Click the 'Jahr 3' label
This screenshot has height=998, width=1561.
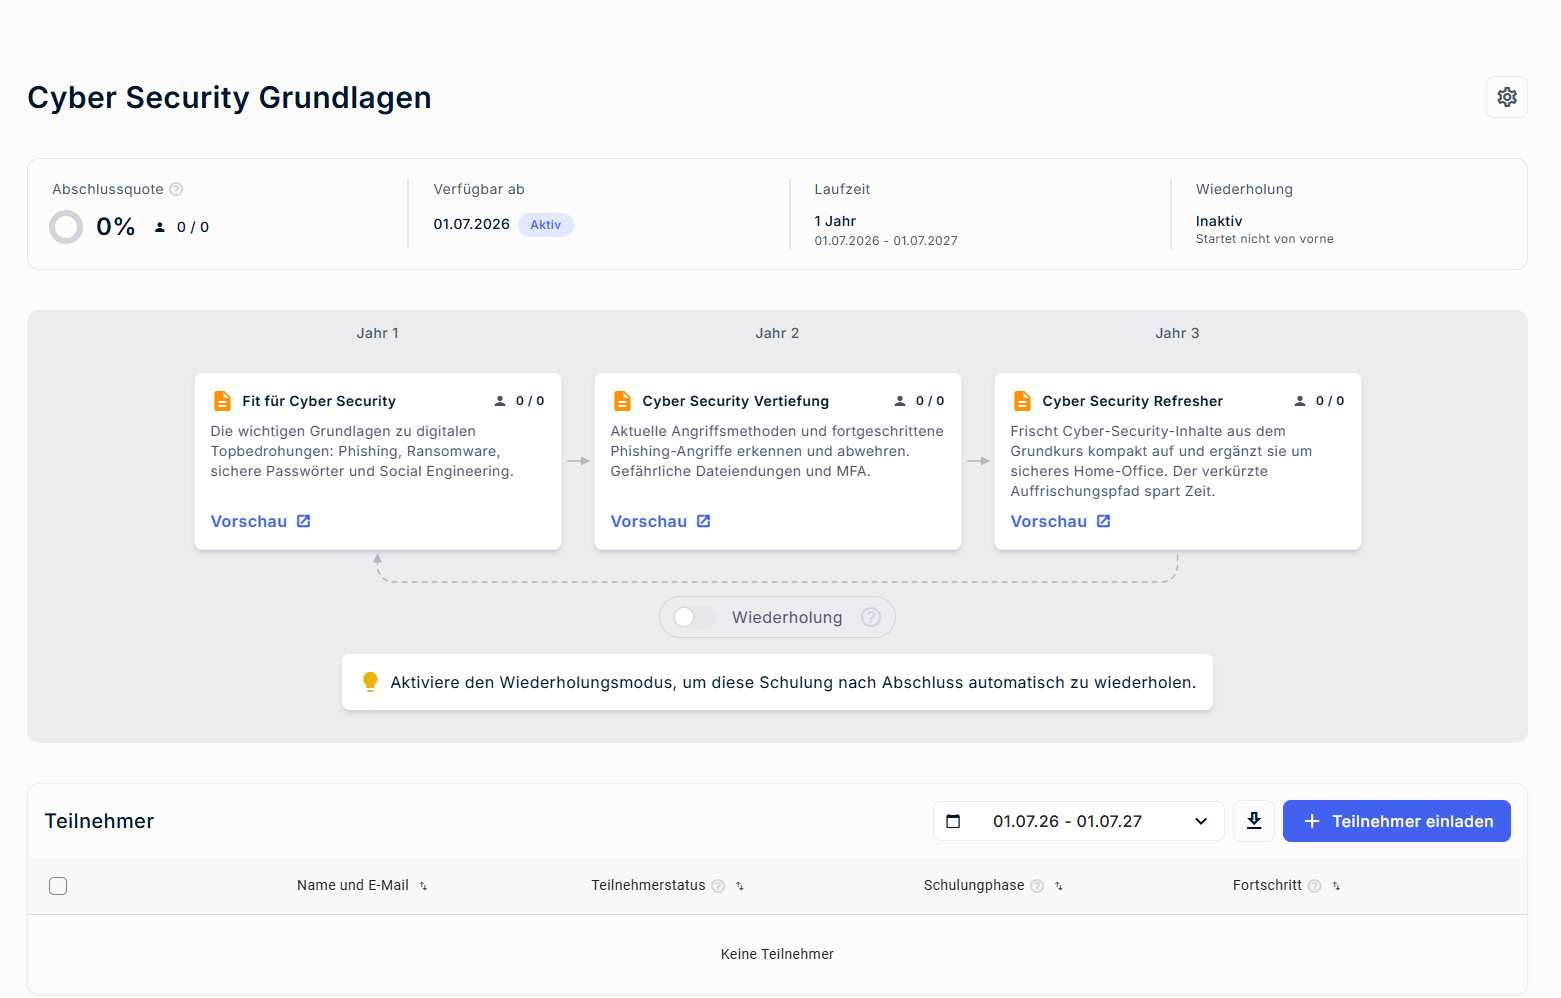coord(1177,333)
